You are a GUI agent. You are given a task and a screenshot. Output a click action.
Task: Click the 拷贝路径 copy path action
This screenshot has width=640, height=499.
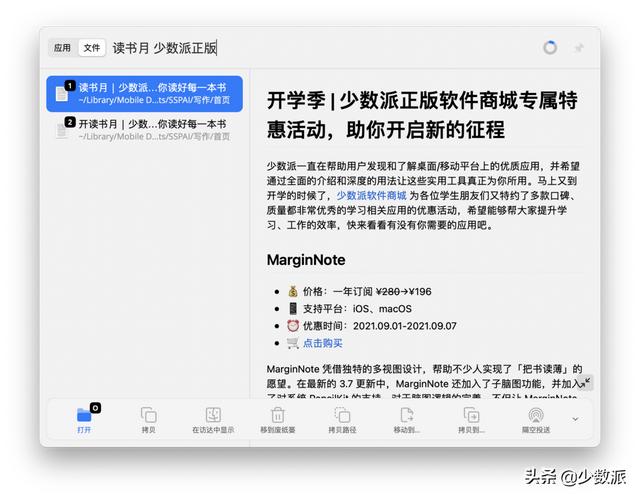click(342, 419)
